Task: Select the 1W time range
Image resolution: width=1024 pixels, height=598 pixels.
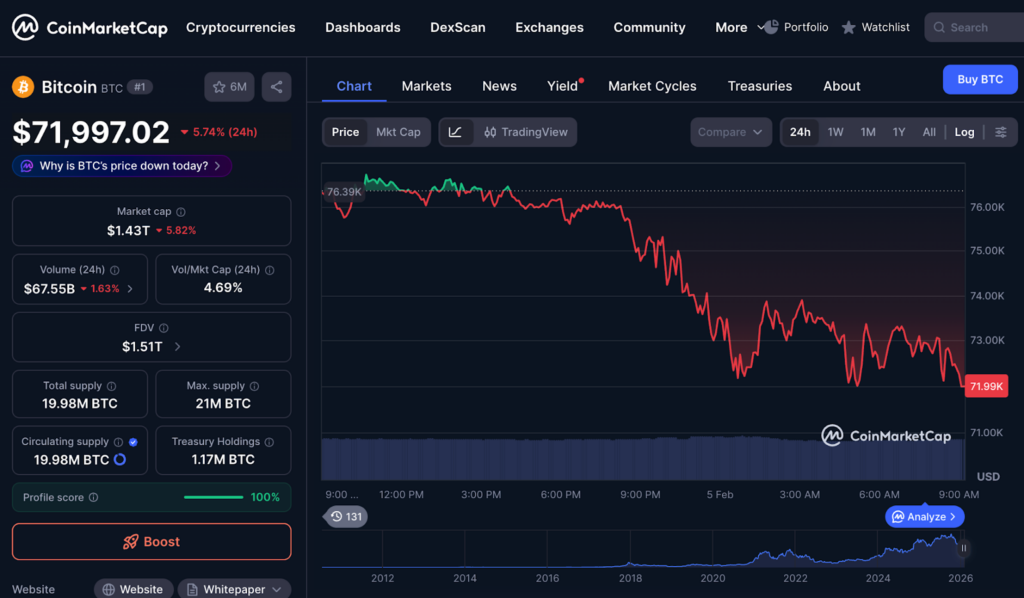Action: coord(835,132)
